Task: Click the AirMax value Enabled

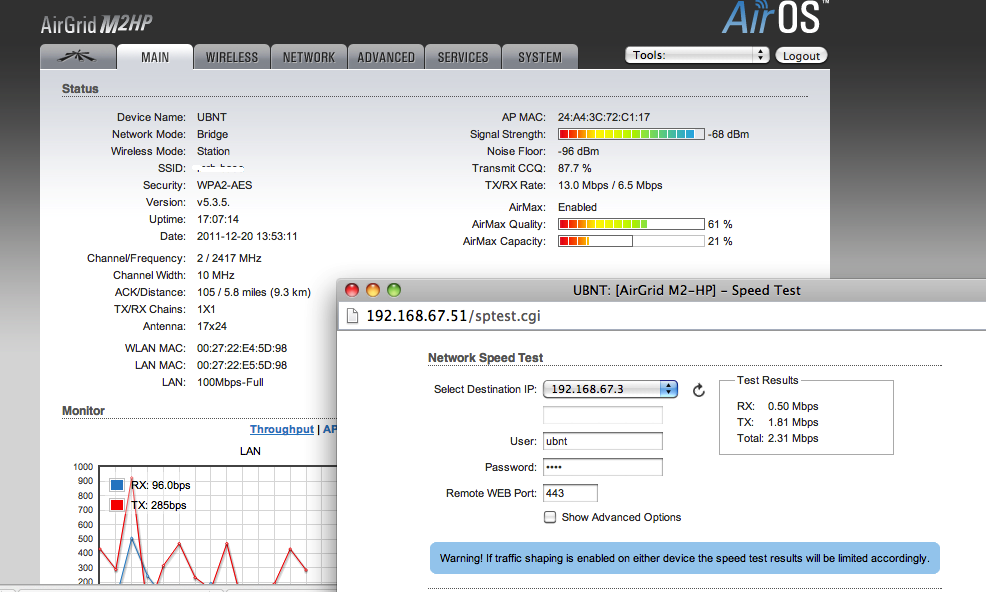Action: coord(577,207)
